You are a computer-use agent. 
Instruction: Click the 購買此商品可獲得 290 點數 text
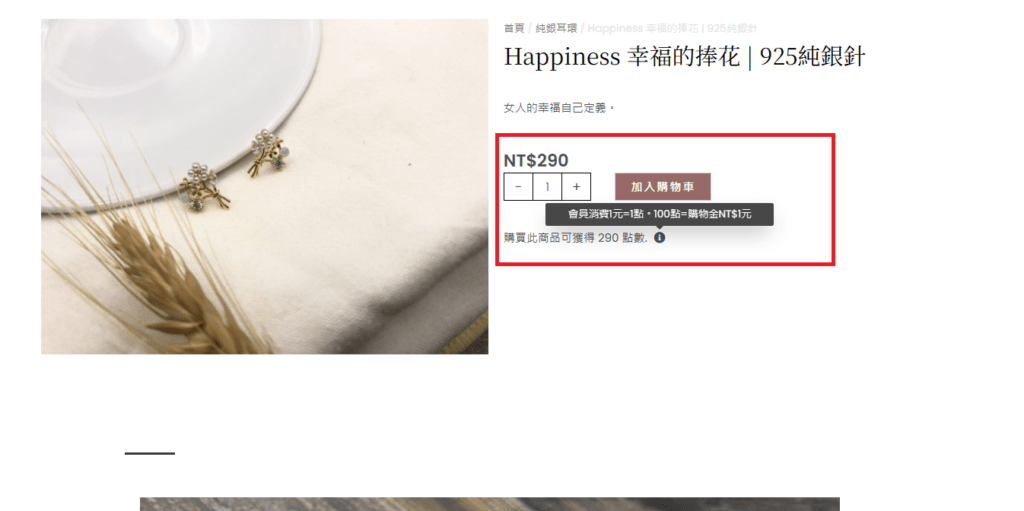(575, 238)
